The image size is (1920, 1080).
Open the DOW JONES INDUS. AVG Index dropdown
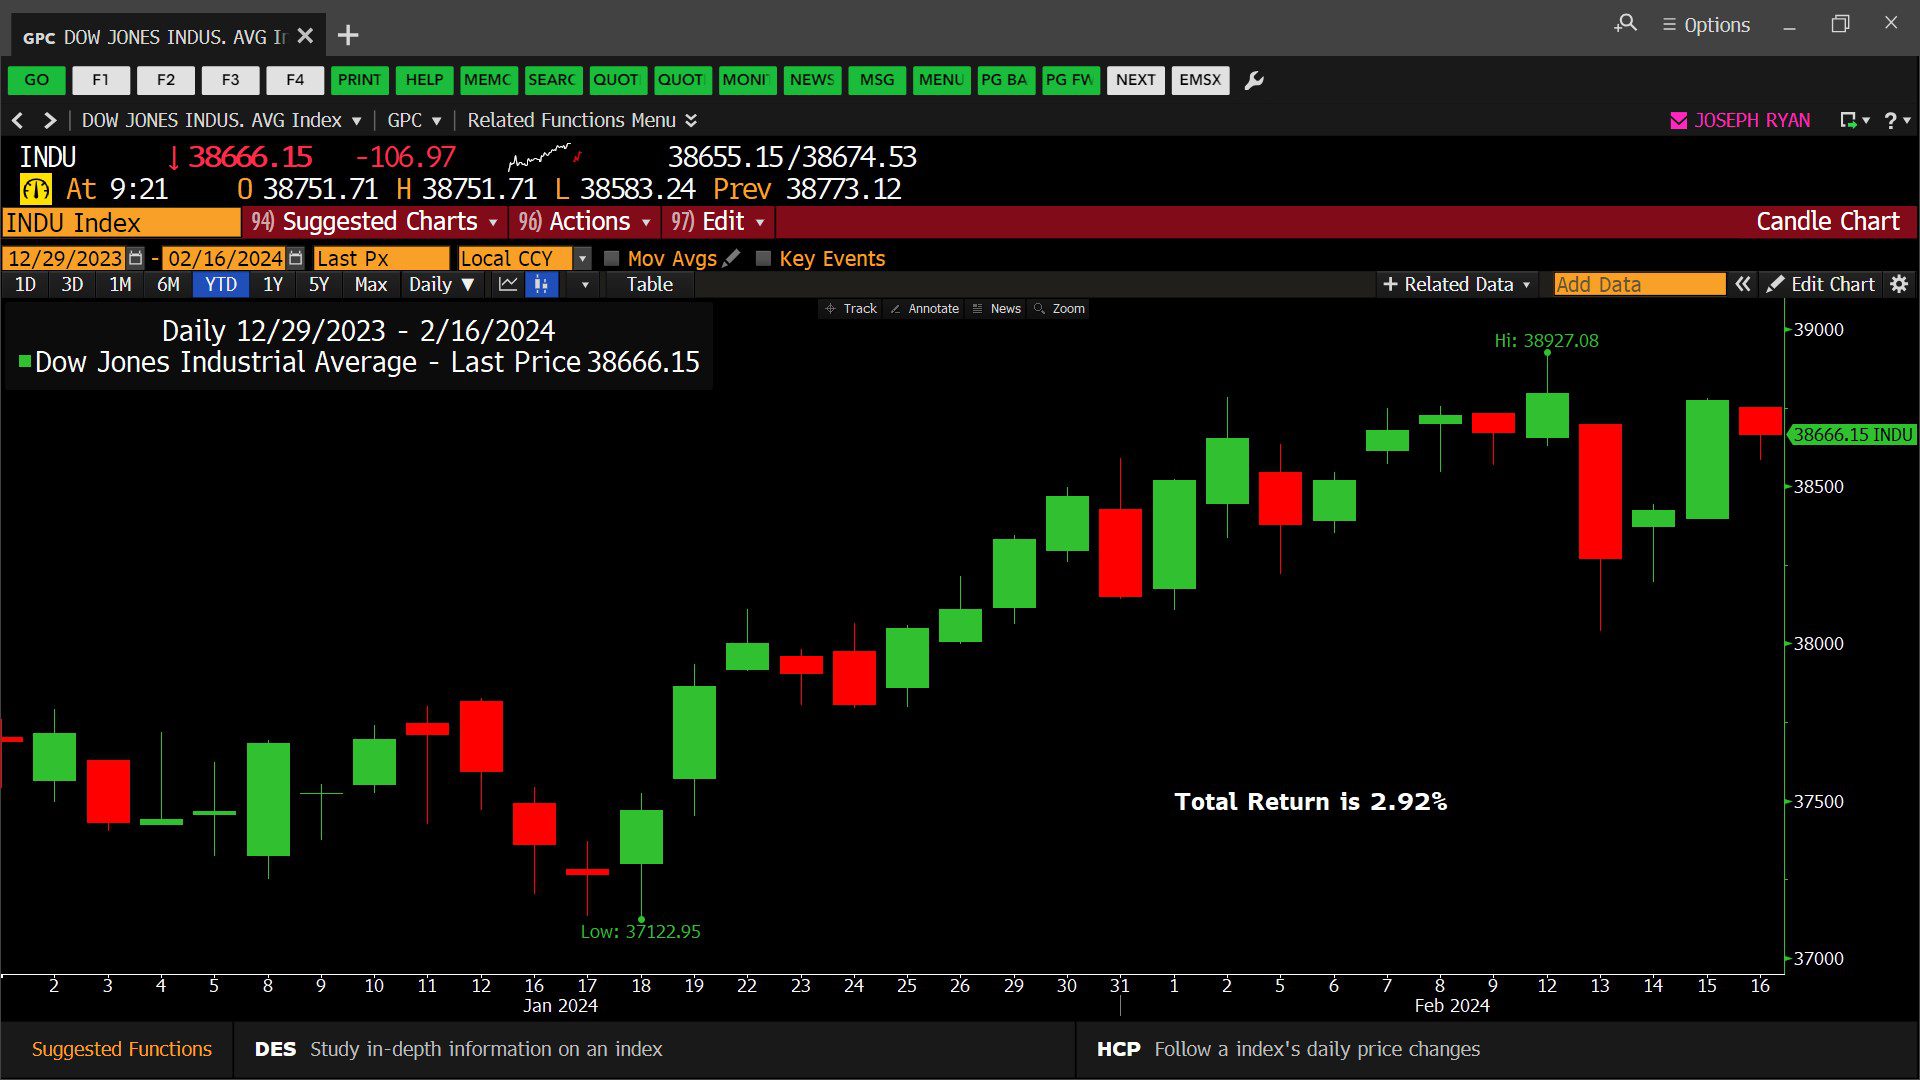coord(221,120)
